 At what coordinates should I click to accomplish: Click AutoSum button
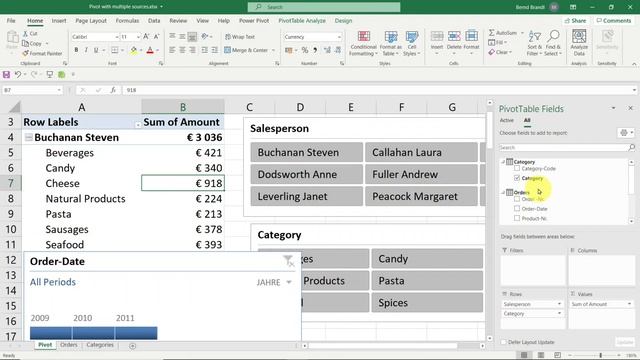502,33
